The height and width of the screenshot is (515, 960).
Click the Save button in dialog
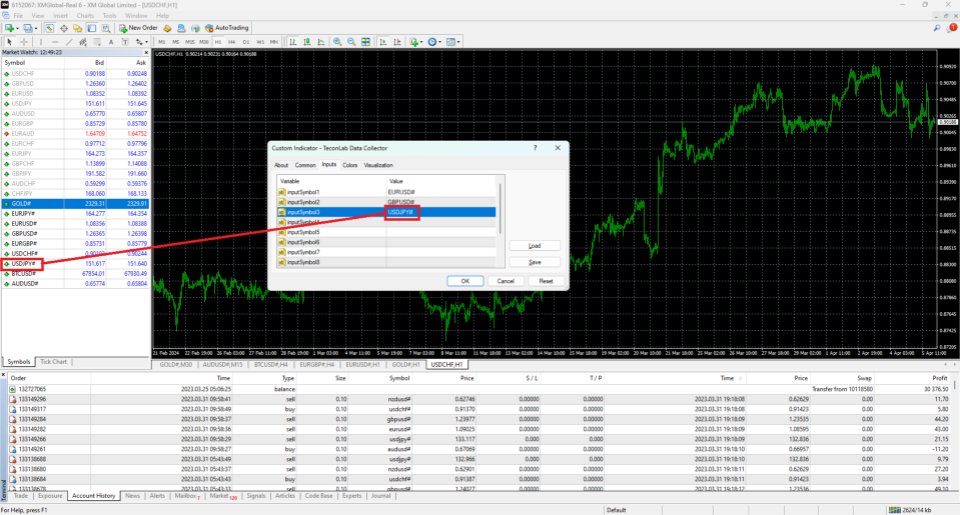(534, 262)
